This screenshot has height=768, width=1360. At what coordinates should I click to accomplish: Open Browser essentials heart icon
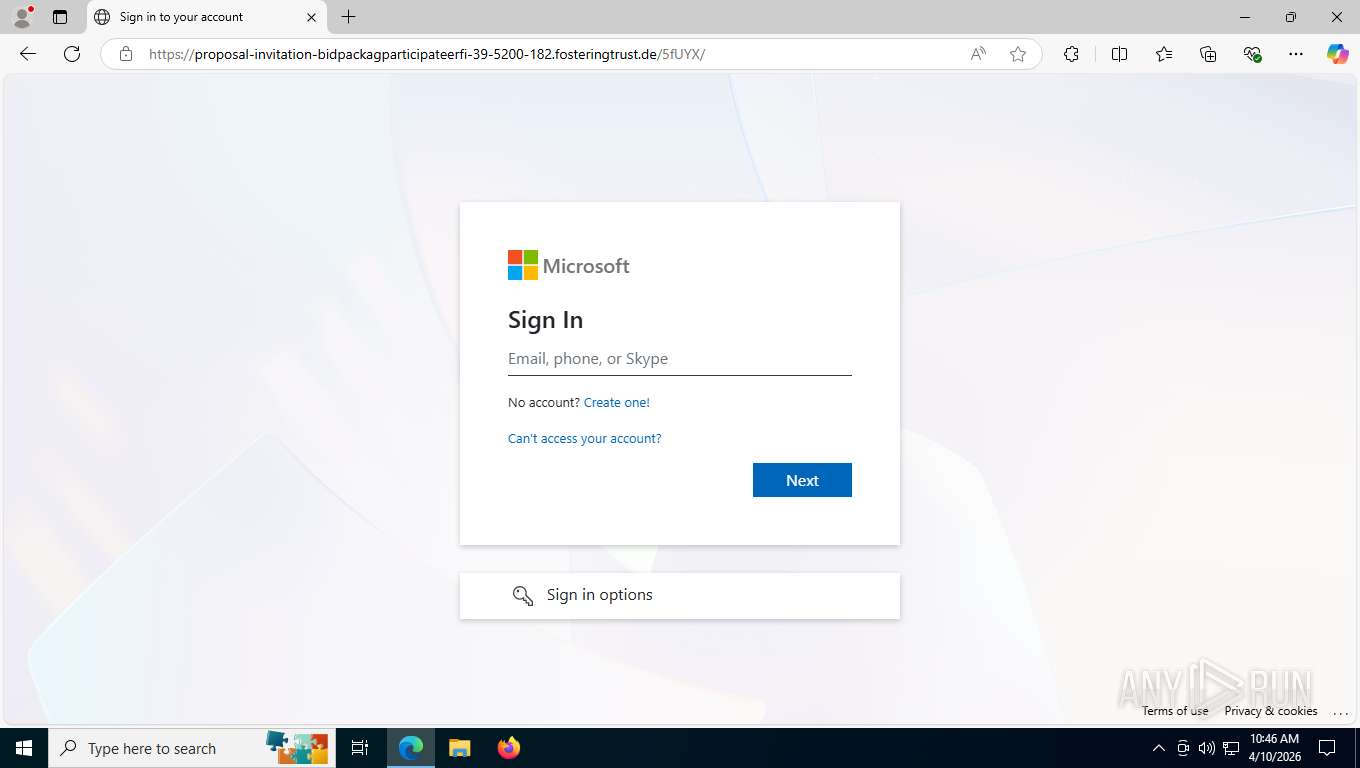[x=1252, y=54]
